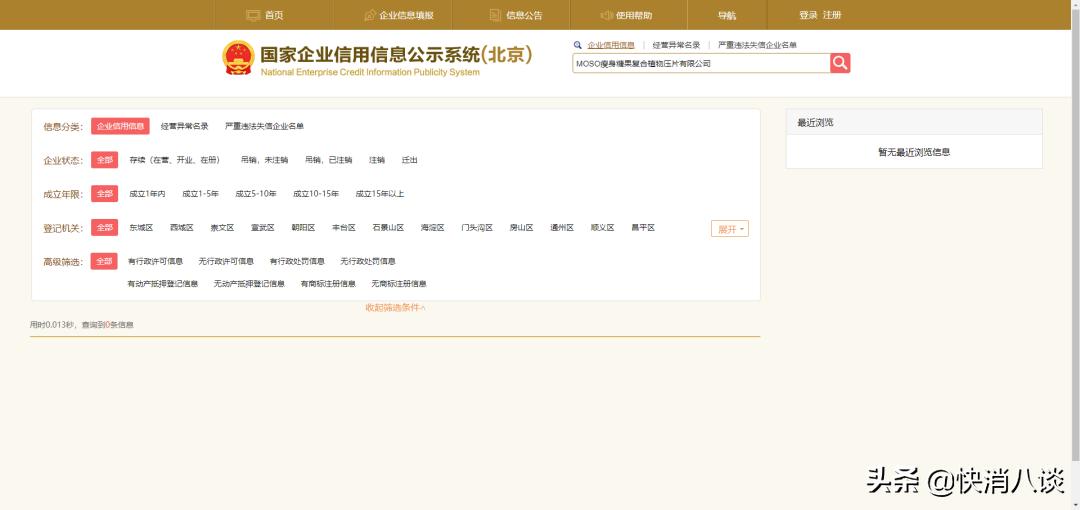Filter registration authority to 宣武区
The height and width of the screenshot is (510, 1080).
click(262, 227)
